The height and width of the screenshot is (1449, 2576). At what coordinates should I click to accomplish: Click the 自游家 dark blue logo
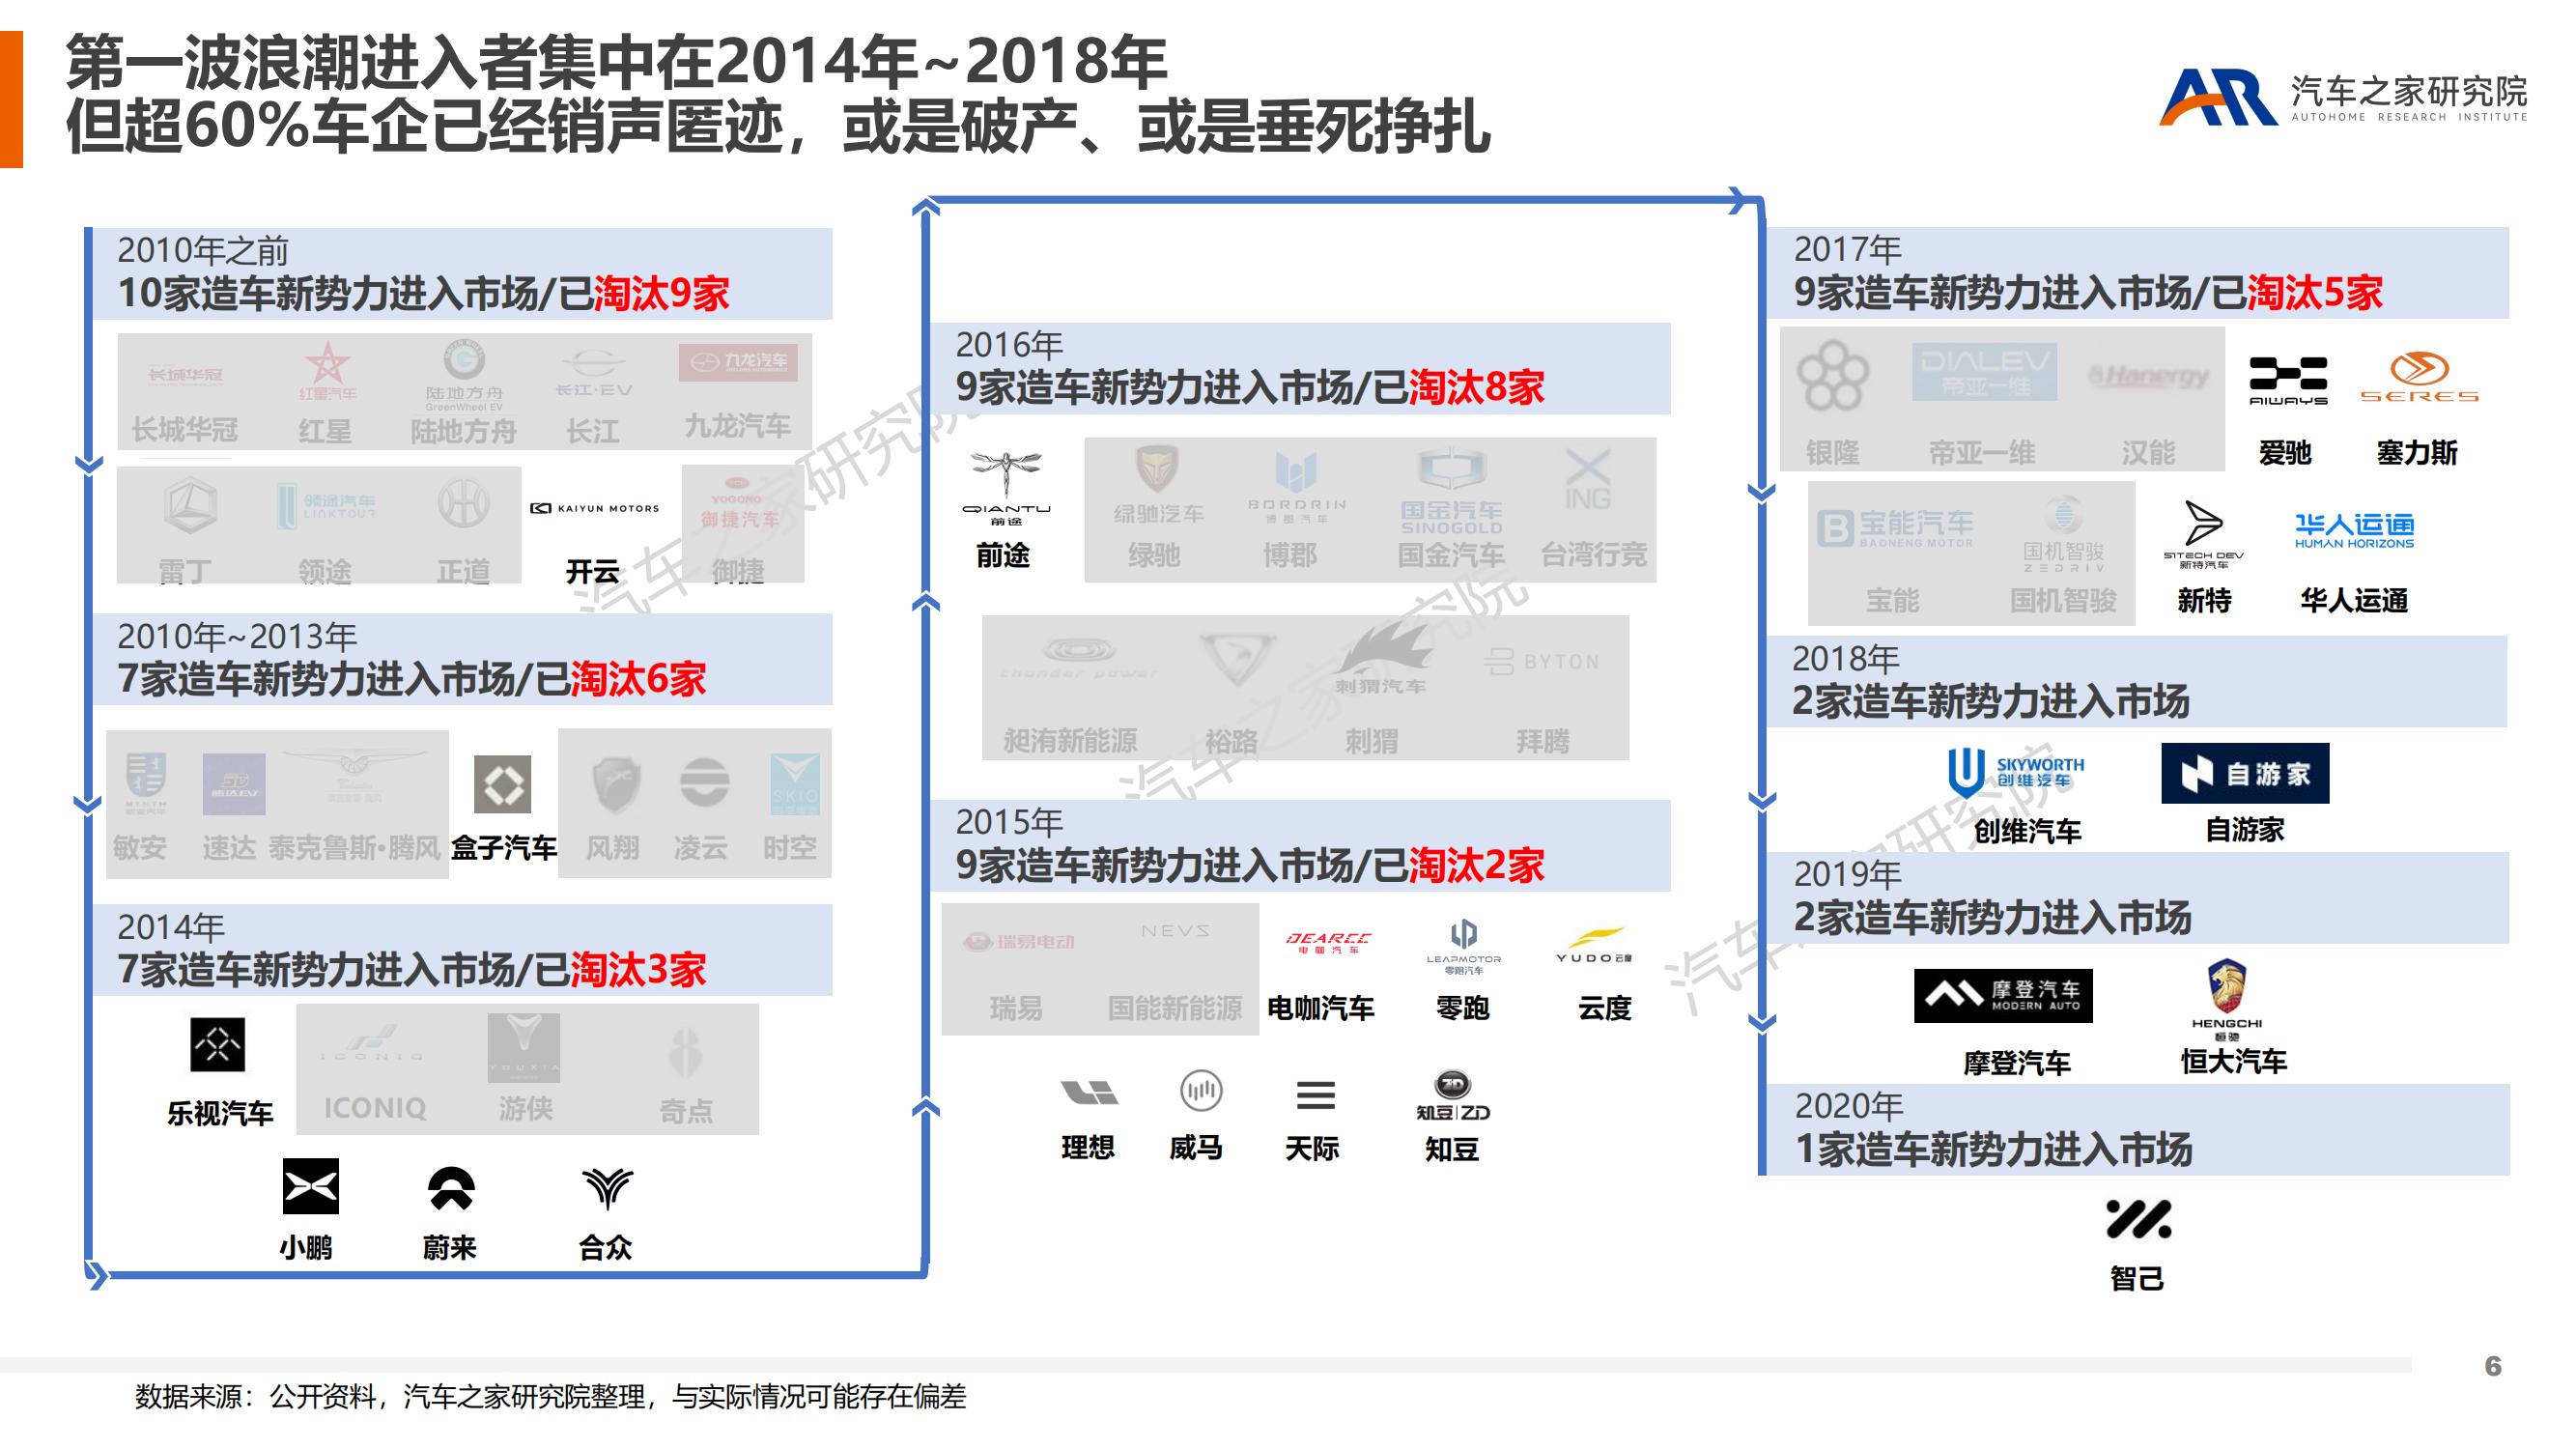click(x=2245, y=773)
